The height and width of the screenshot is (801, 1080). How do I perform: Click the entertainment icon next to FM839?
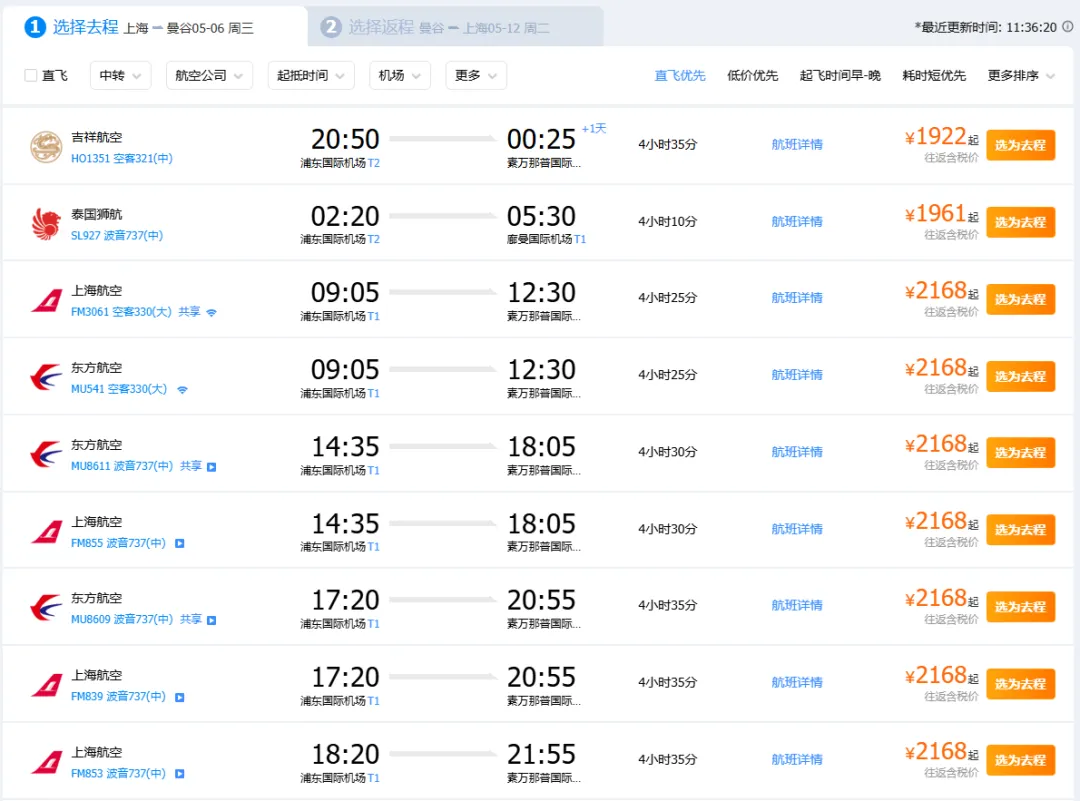click(x=180, y=698)
